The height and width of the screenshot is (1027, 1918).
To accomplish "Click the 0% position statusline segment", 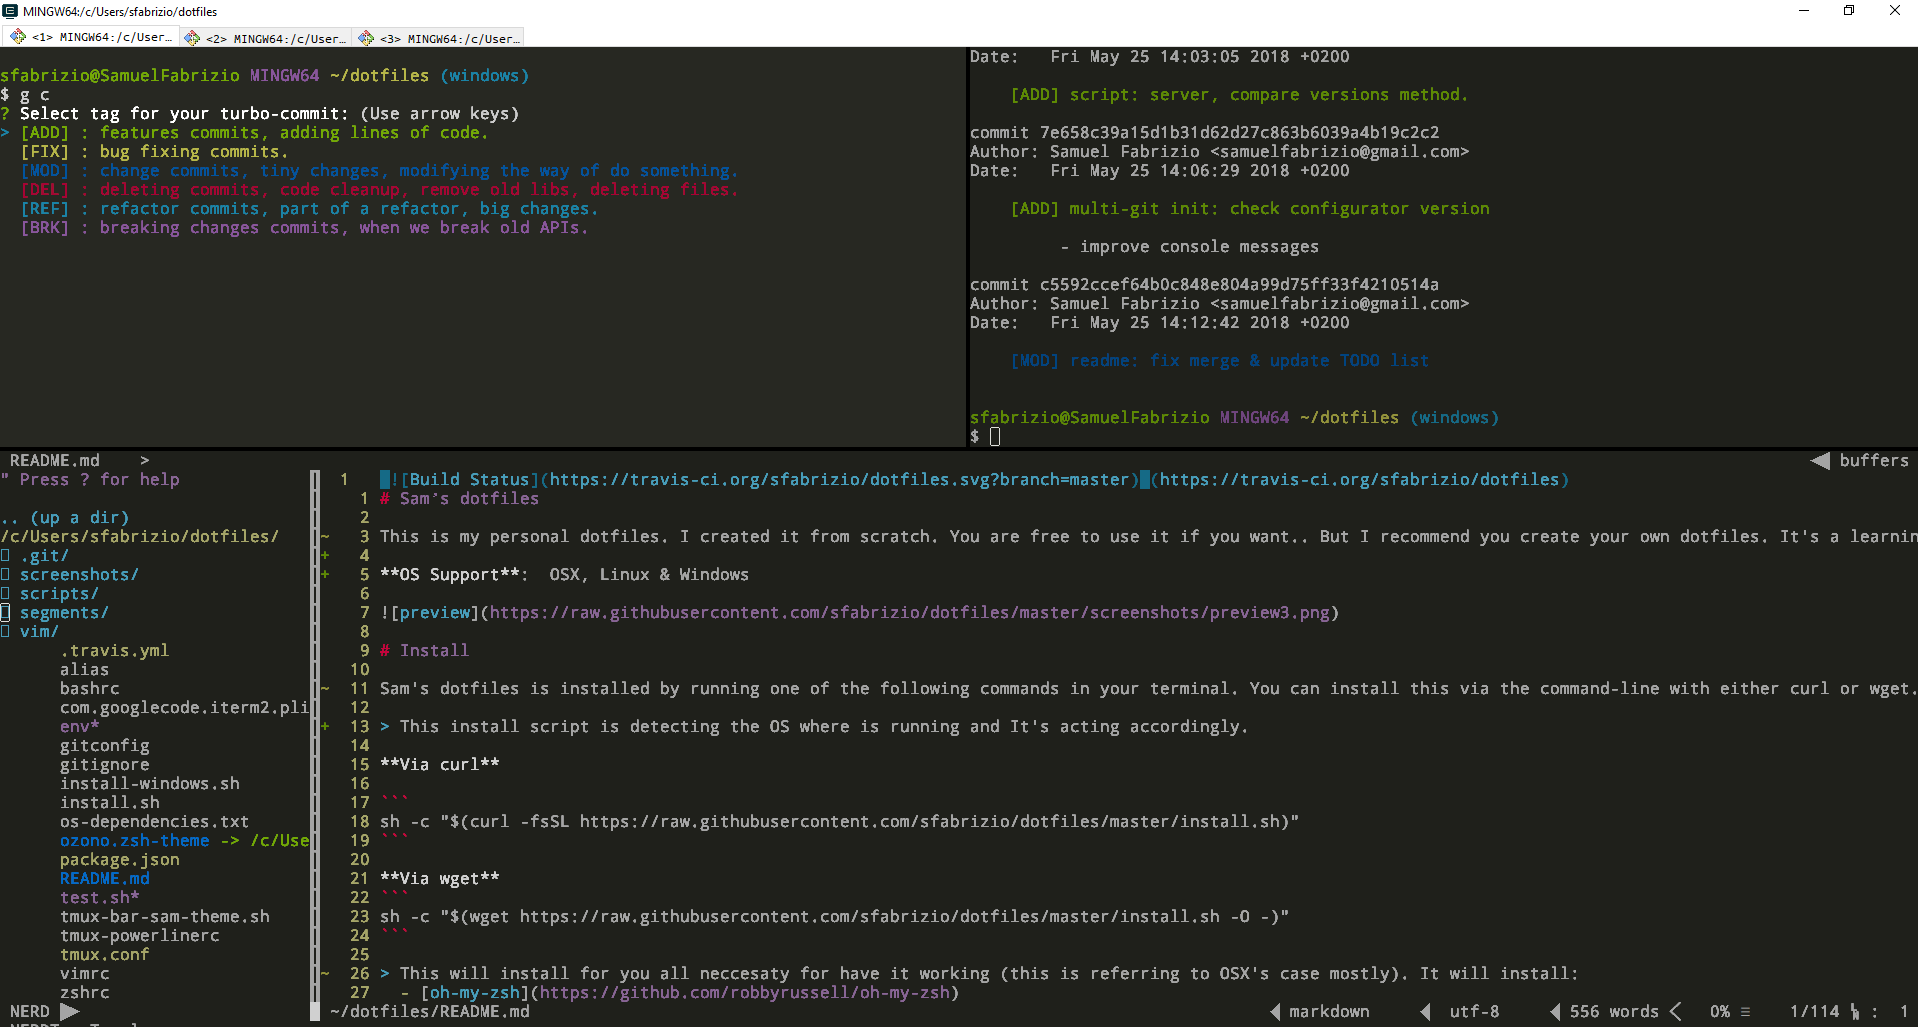I will click(x=1719, y=1012).
